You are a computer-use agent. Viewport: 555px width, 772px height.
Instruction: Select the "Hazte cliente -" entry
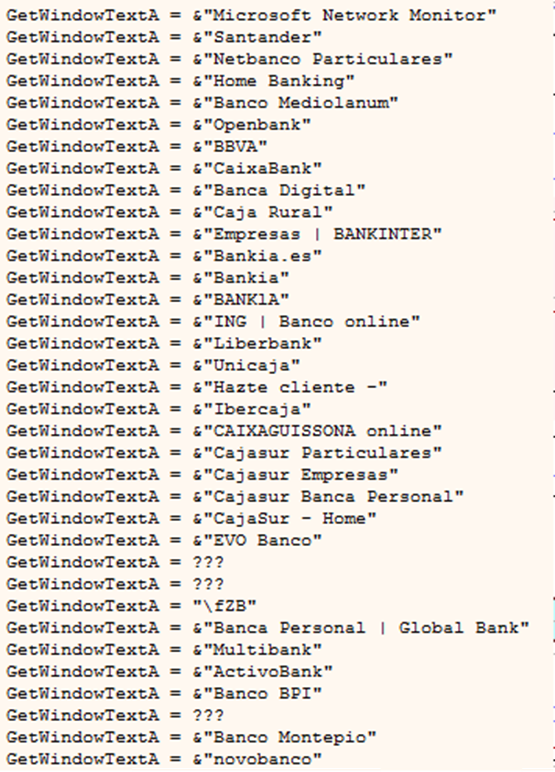197,387
